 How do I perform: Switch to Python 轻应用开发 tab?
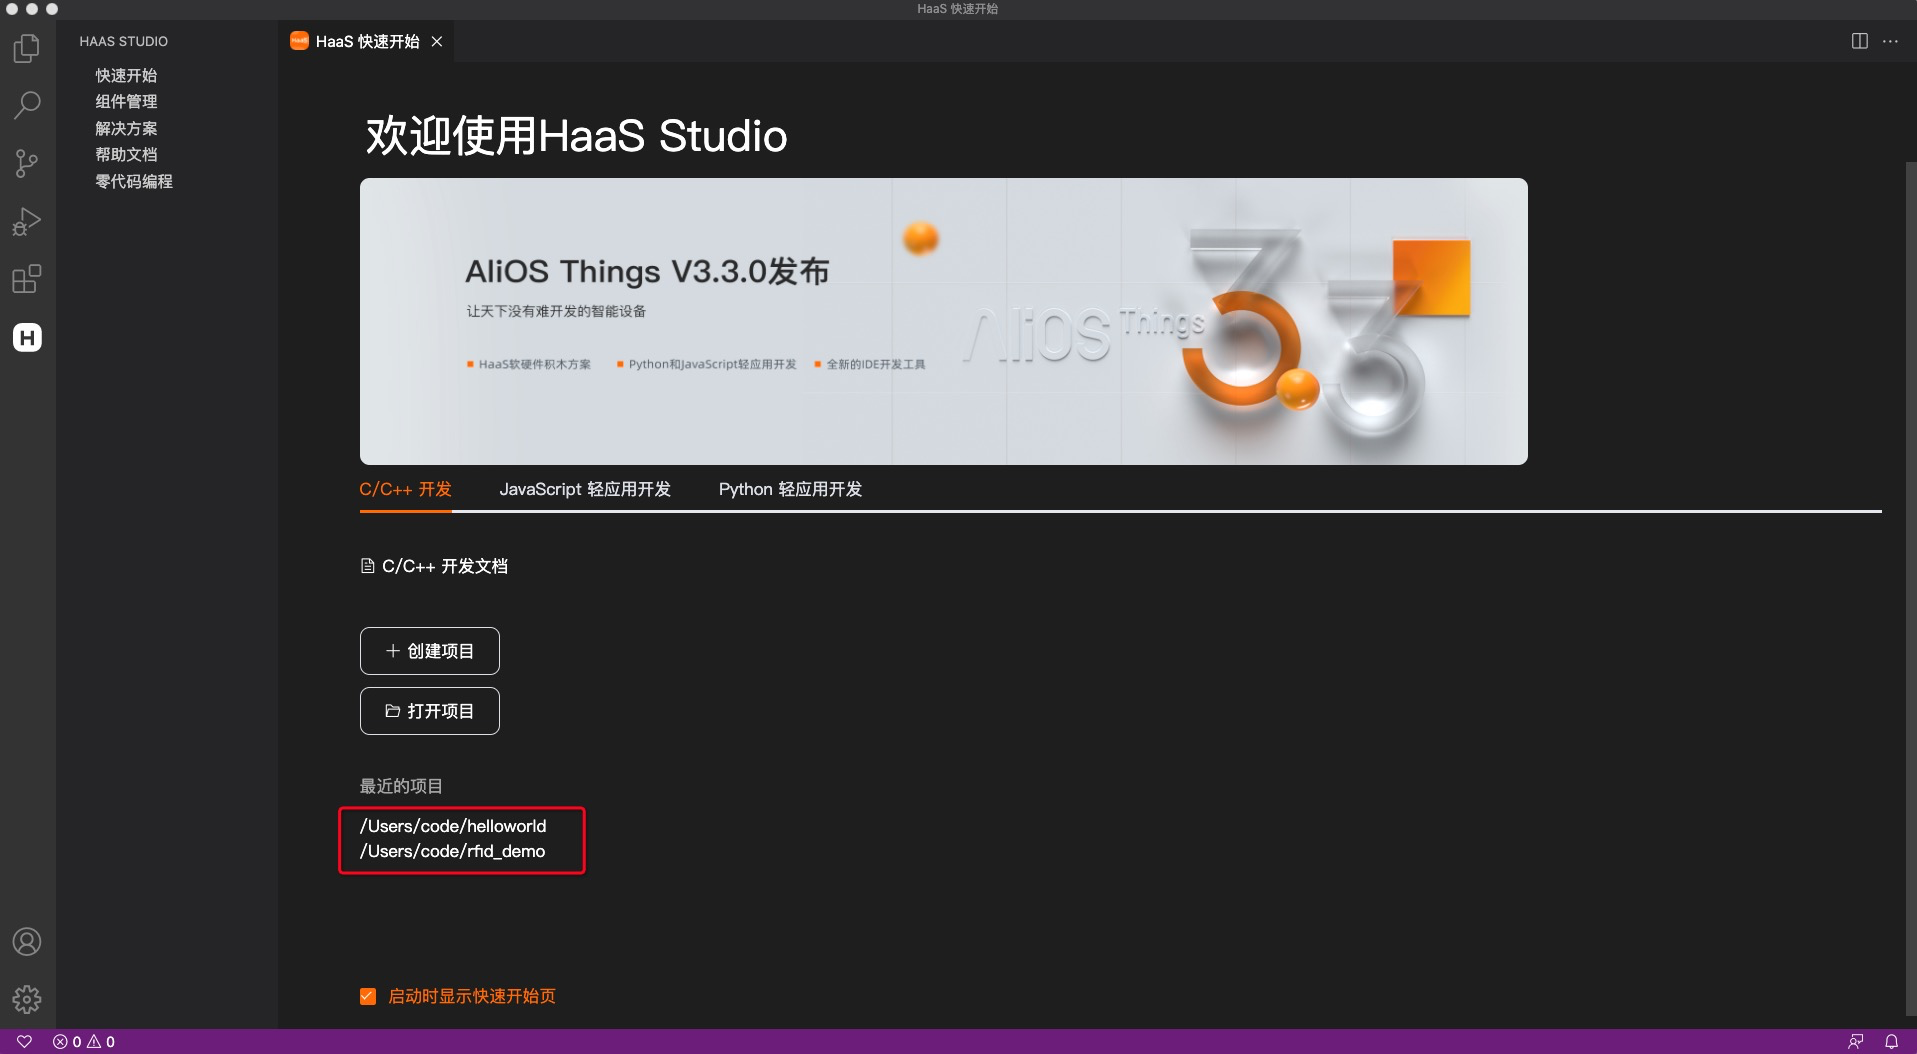pyautogui.click(x=790, y=489)
